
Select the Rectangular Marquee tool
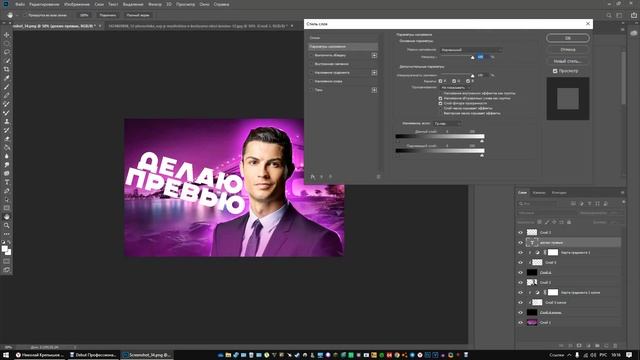7,44
